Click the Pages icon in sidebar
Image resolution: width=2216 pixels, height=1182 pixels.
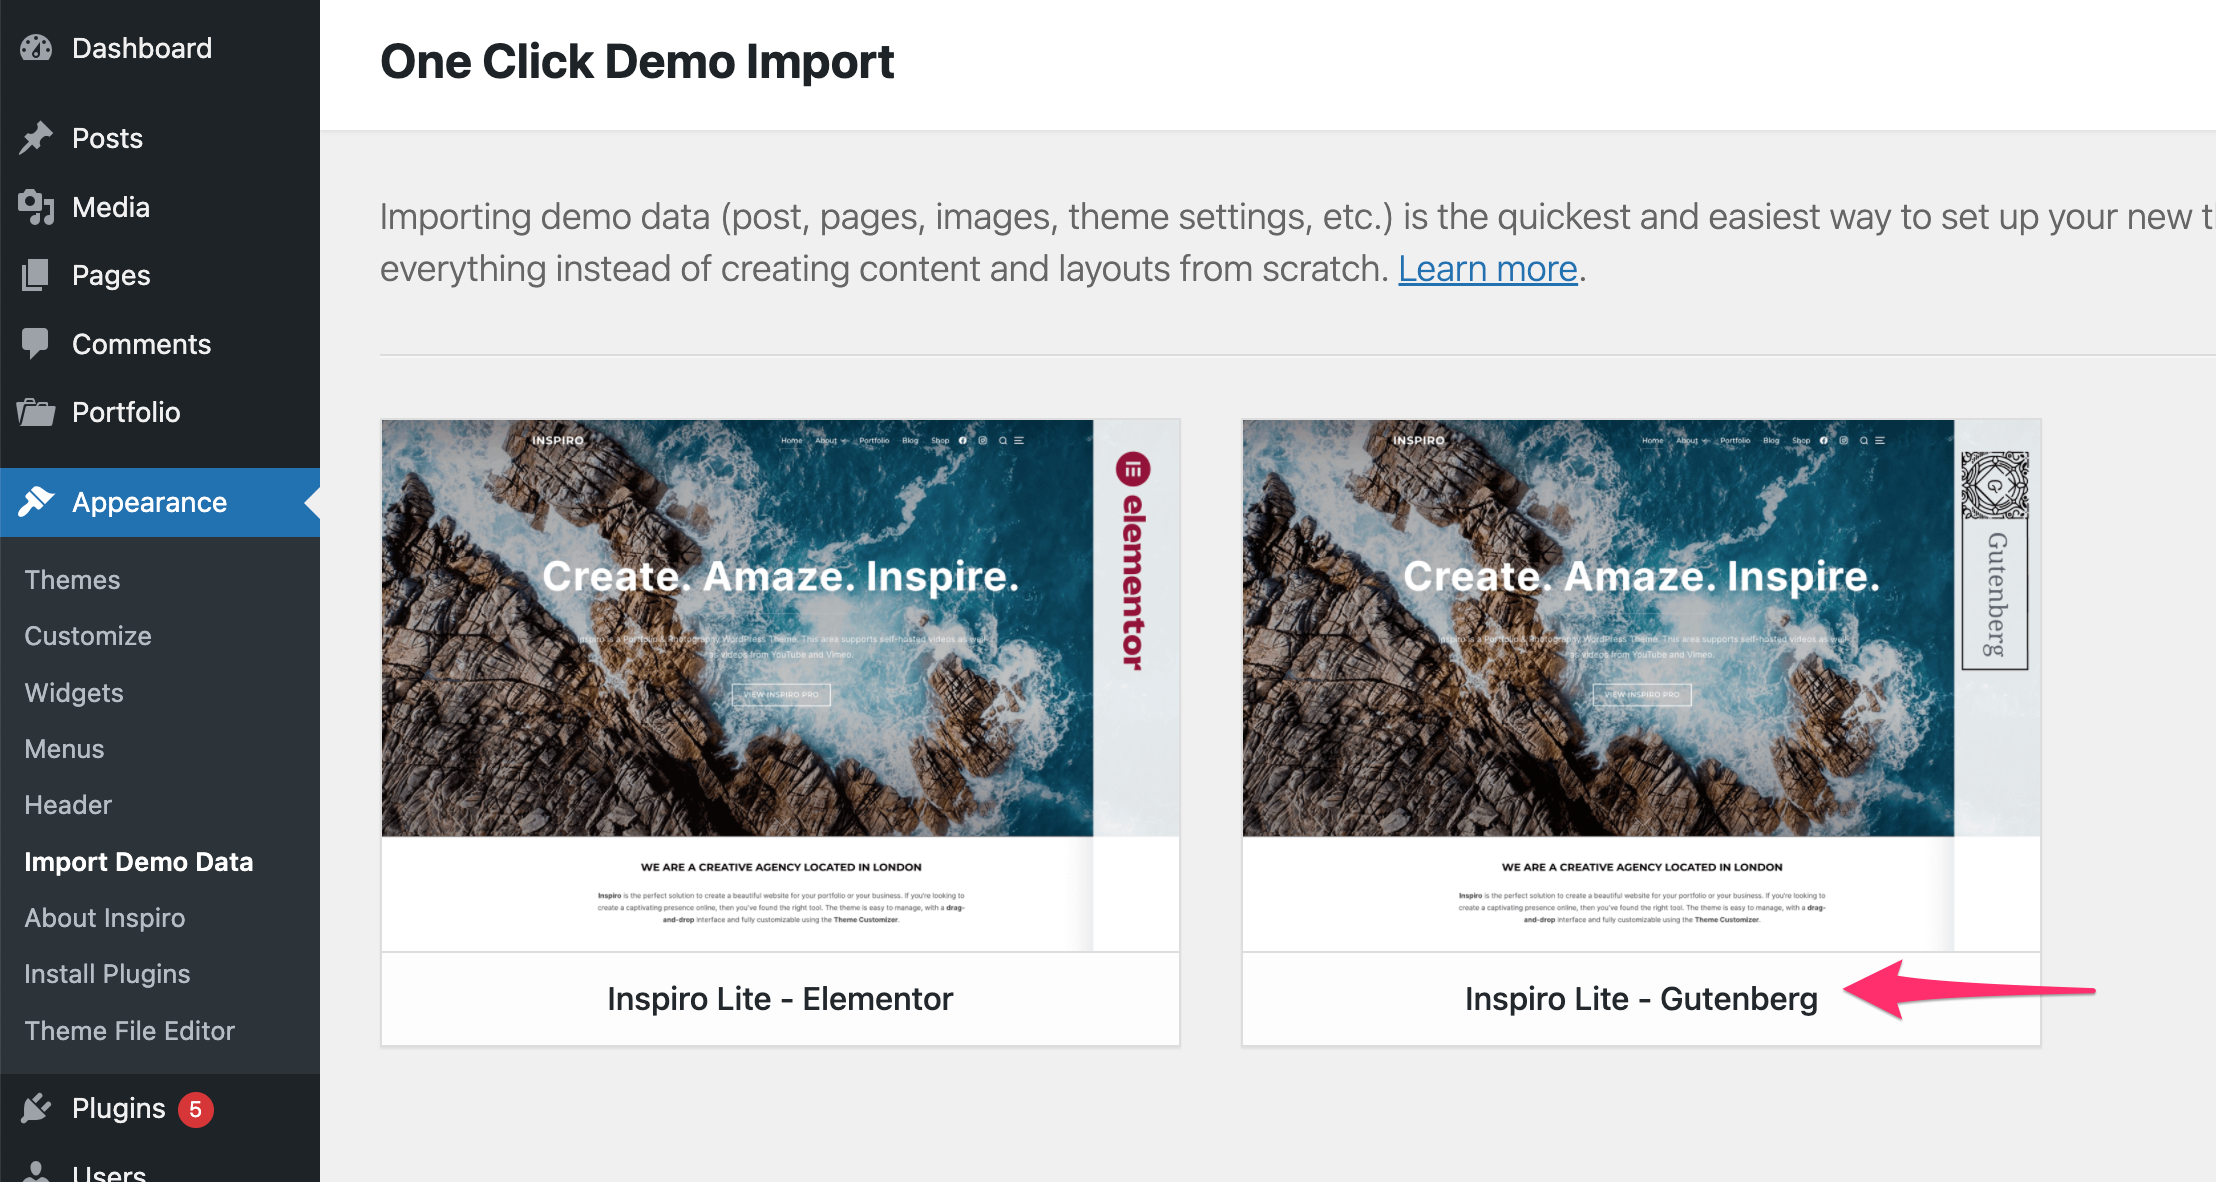[36, 275]
